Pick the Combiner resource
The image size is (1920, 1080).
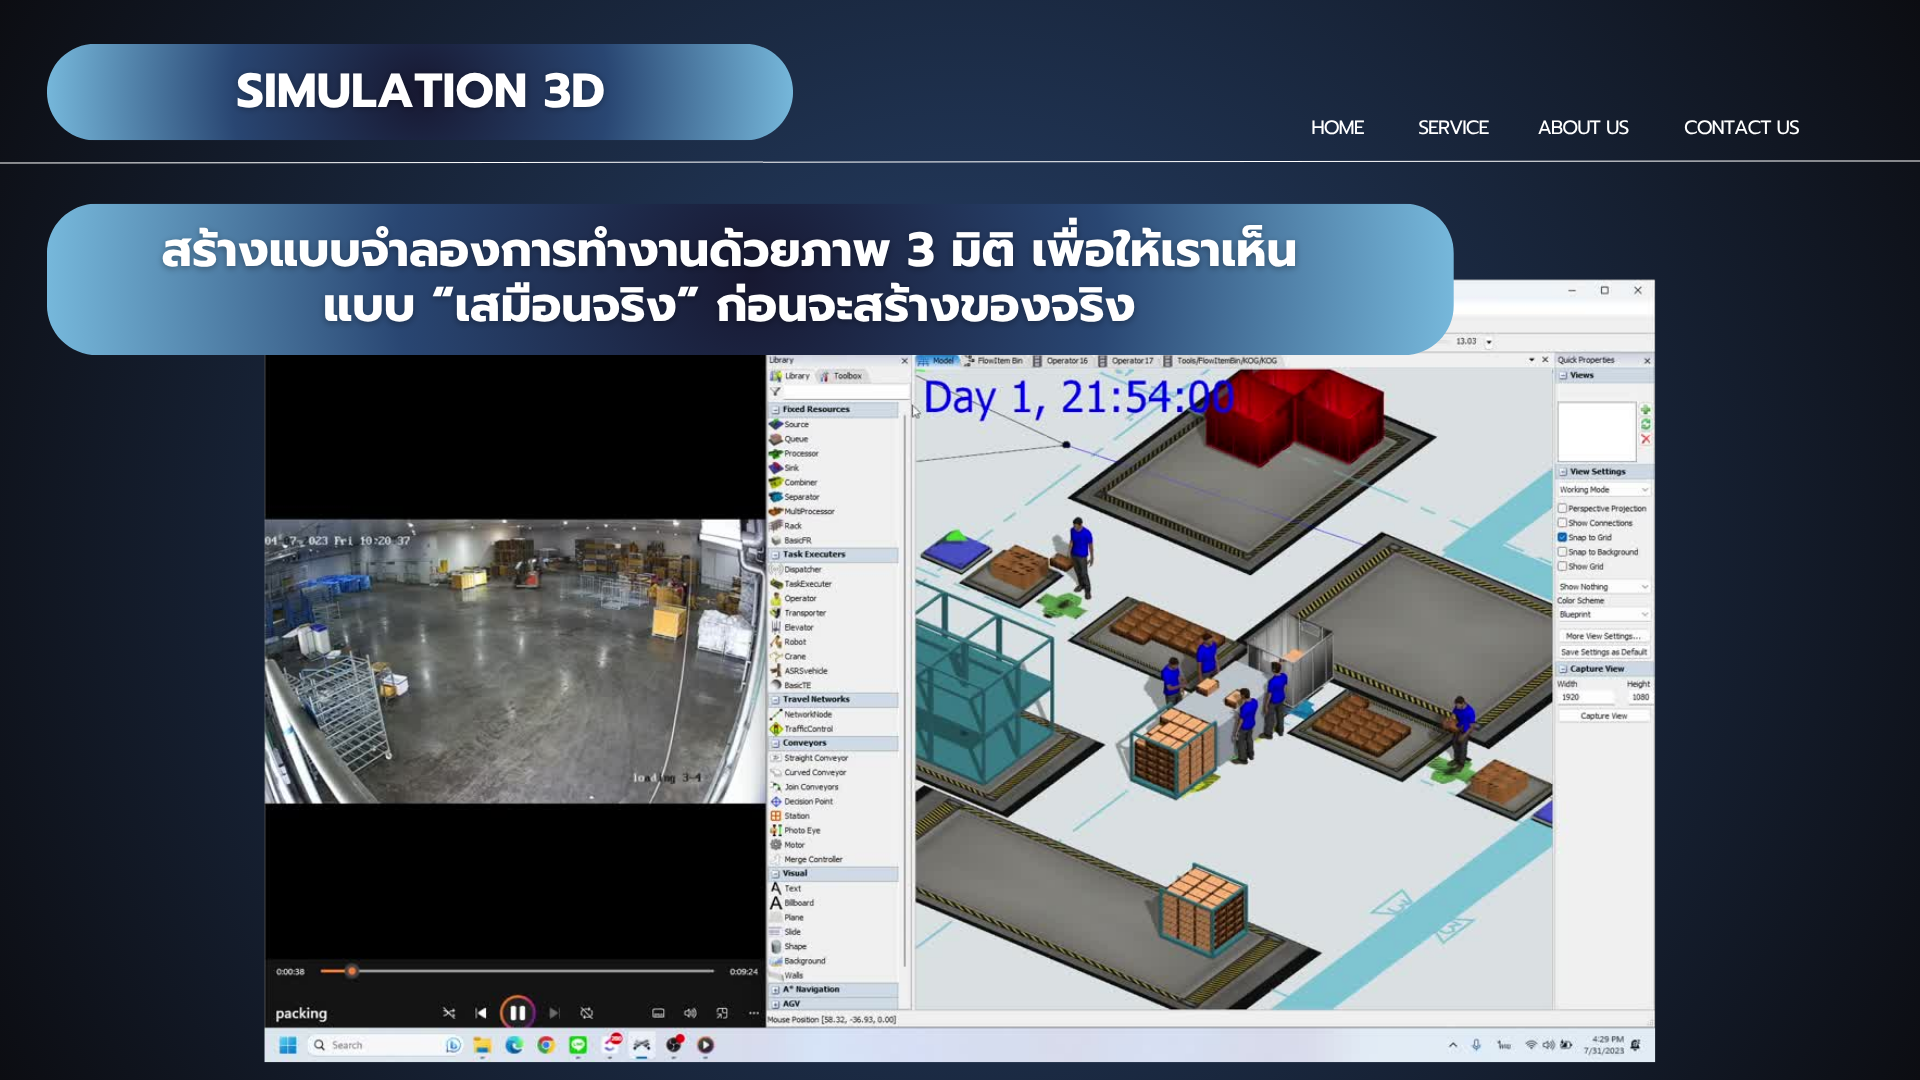point(794,482)
